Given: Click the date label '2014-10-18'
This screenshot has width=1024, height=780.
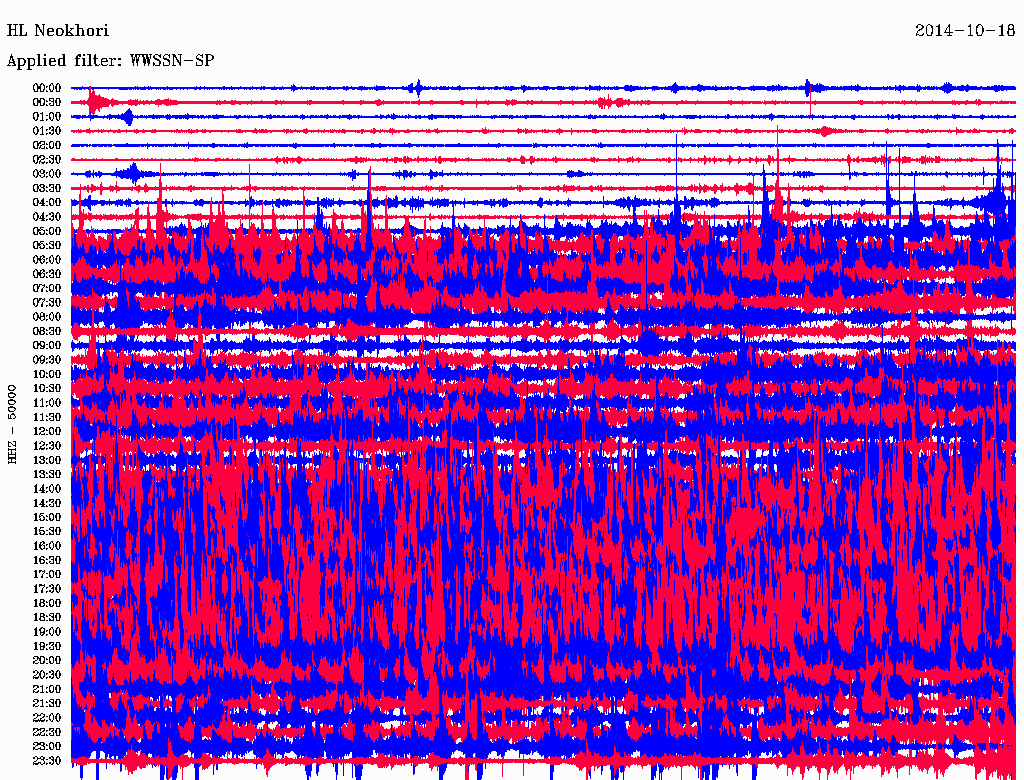Looking at the screenshot, I should click(965, 31).
